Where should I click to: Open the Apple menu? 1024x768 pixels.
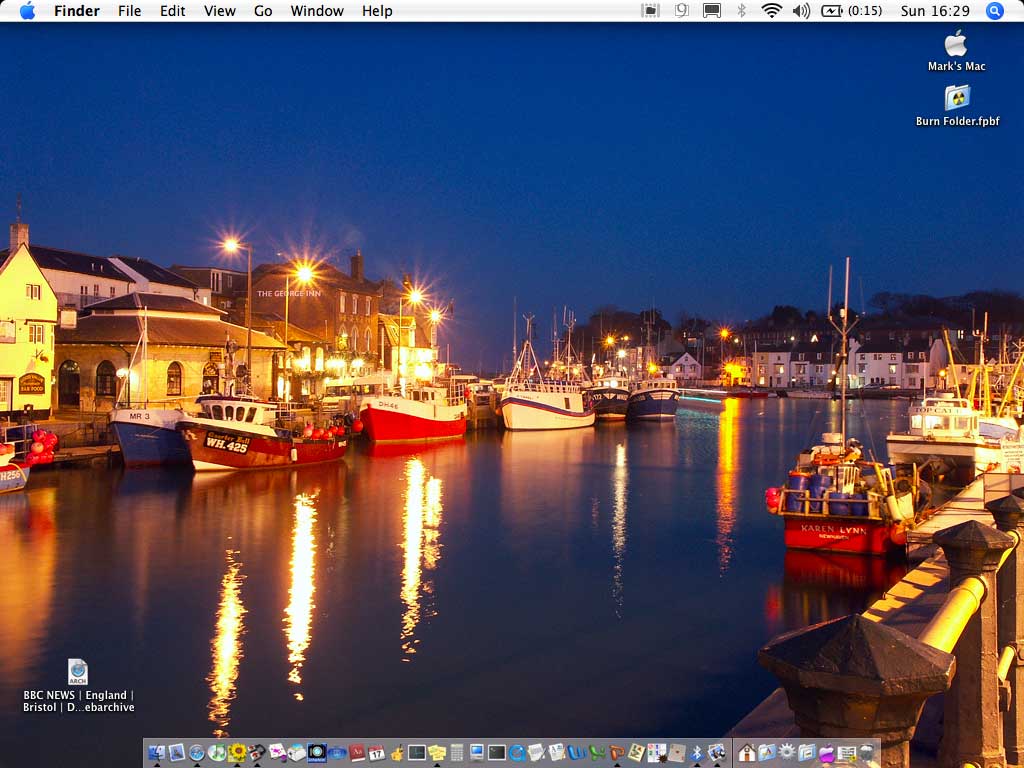(x=27, y=11)
